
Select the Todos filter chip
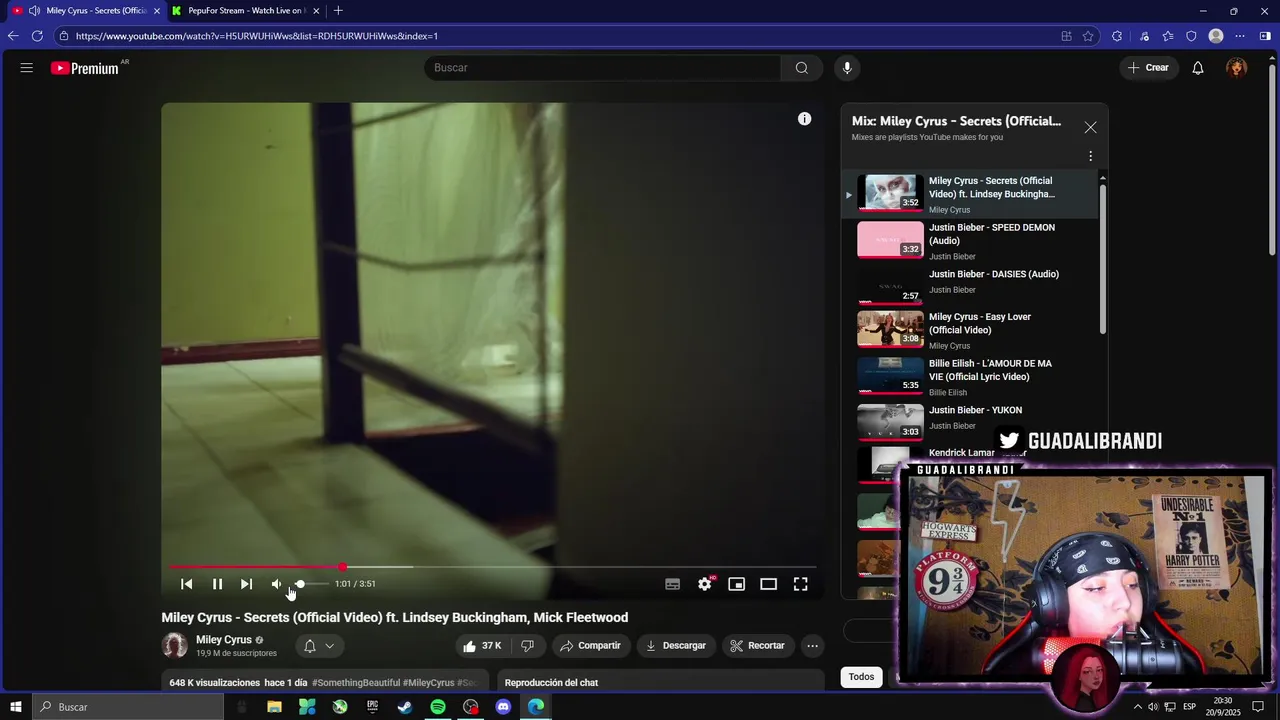(861, 677)
